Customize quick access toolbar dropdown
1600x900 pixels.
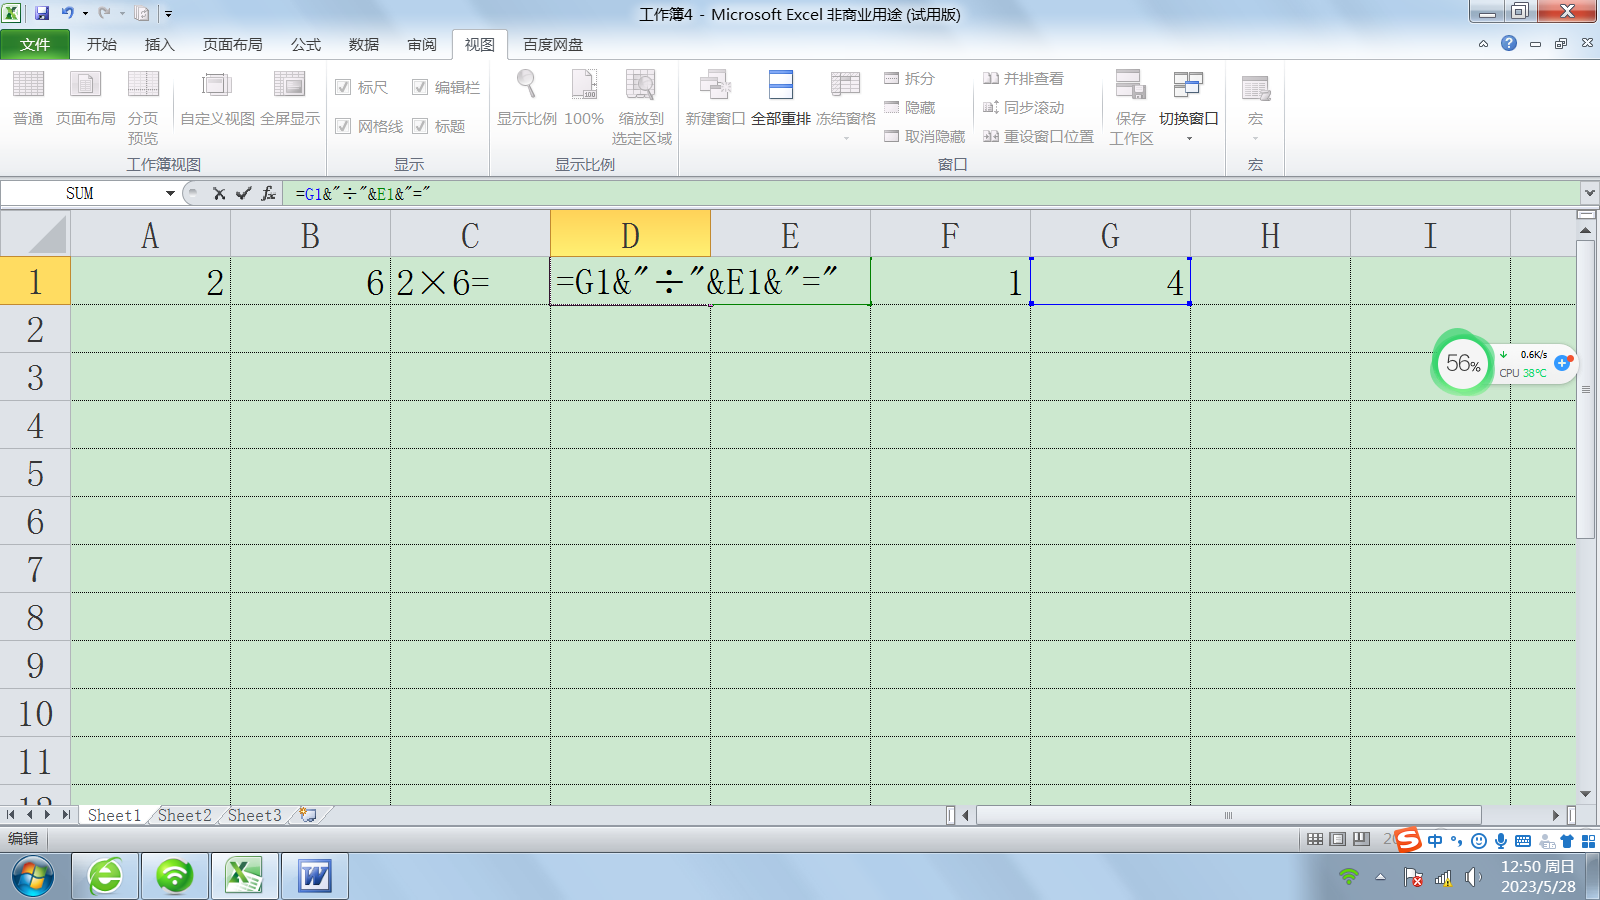coord(168,14)
